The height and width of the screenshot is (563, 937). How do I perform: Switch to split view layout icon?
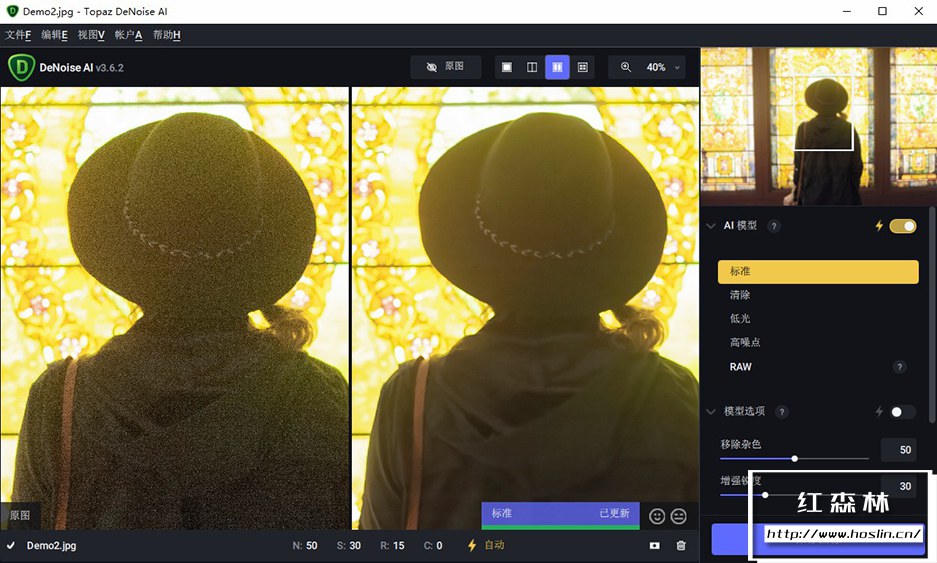(532, 67)
